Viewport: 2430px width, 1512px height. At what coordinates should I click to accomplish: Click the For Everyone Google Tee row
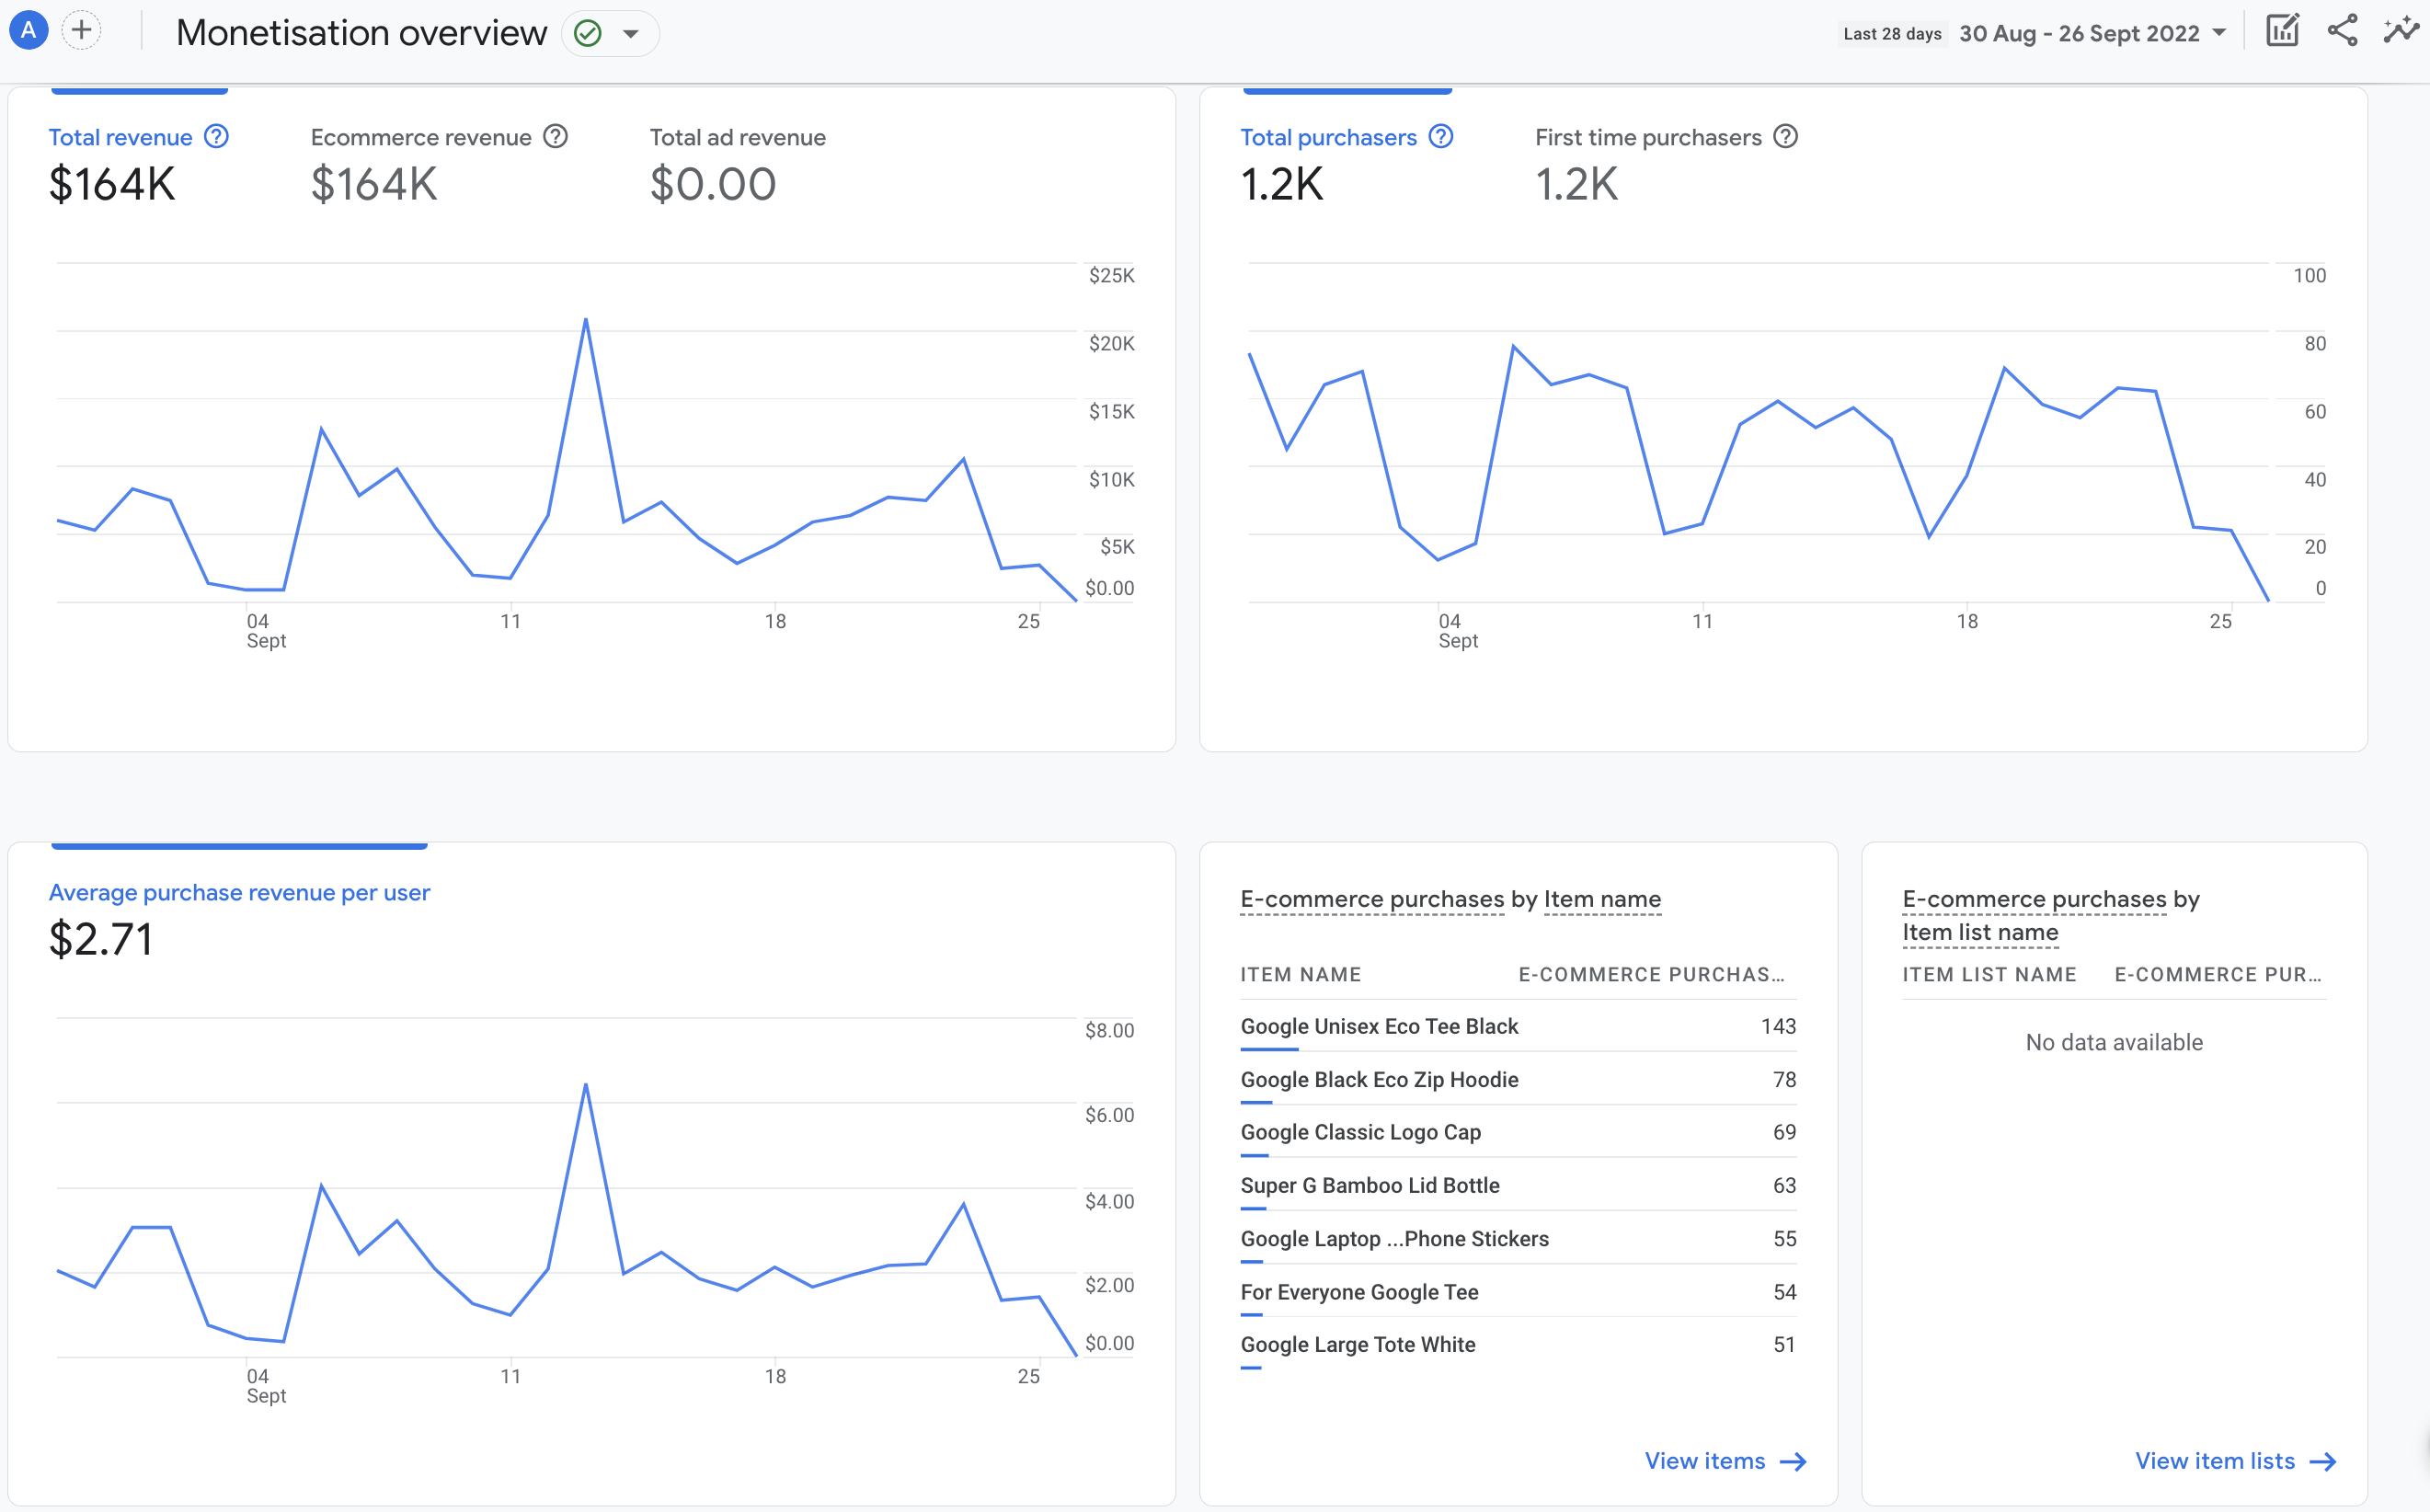(x=1518, y=1292)
